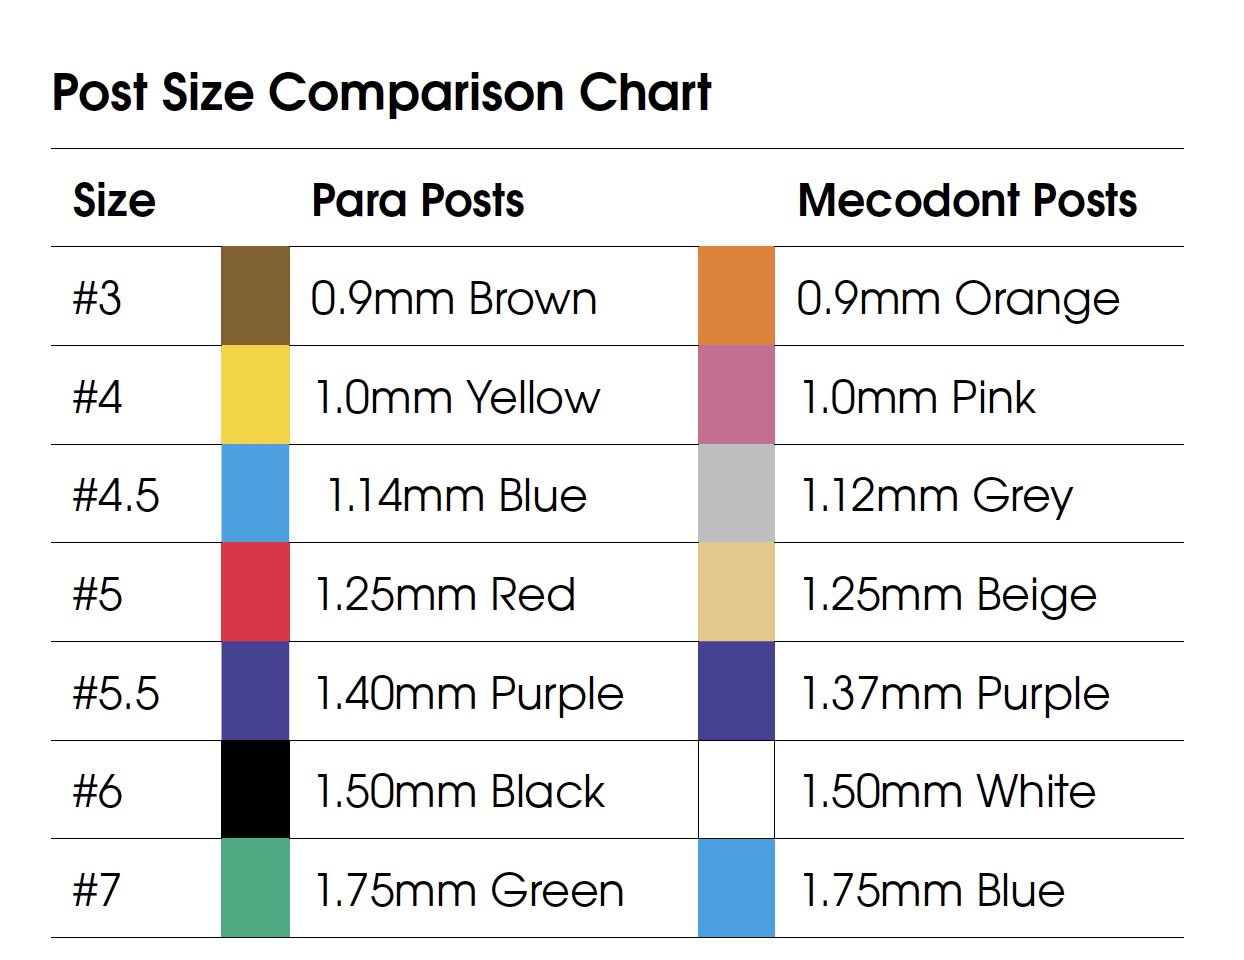
Task: Pick the red 1.25mm Para Posts swatch
Action: pos(255,592)
